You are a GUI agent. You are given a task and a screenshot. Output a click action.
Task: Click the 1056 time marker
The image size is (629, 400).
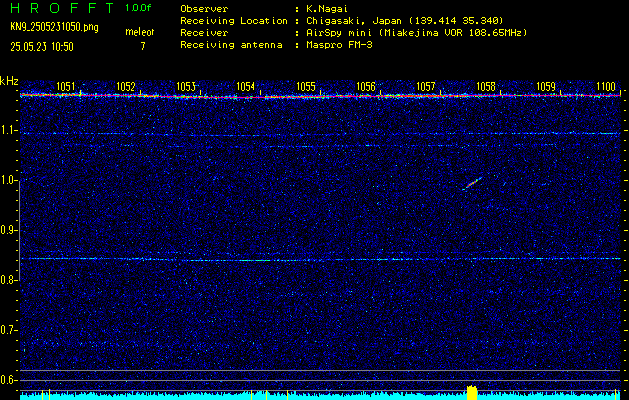[x=366, y=86]
